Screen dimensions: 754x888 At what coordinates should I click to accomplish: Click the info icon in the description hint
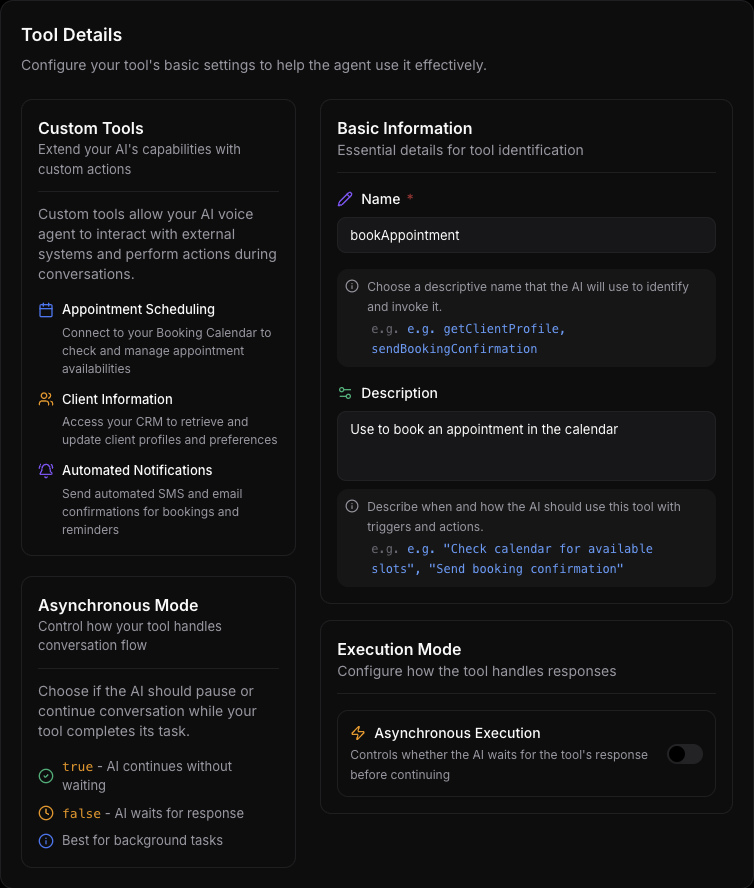(x=352, y=506)
